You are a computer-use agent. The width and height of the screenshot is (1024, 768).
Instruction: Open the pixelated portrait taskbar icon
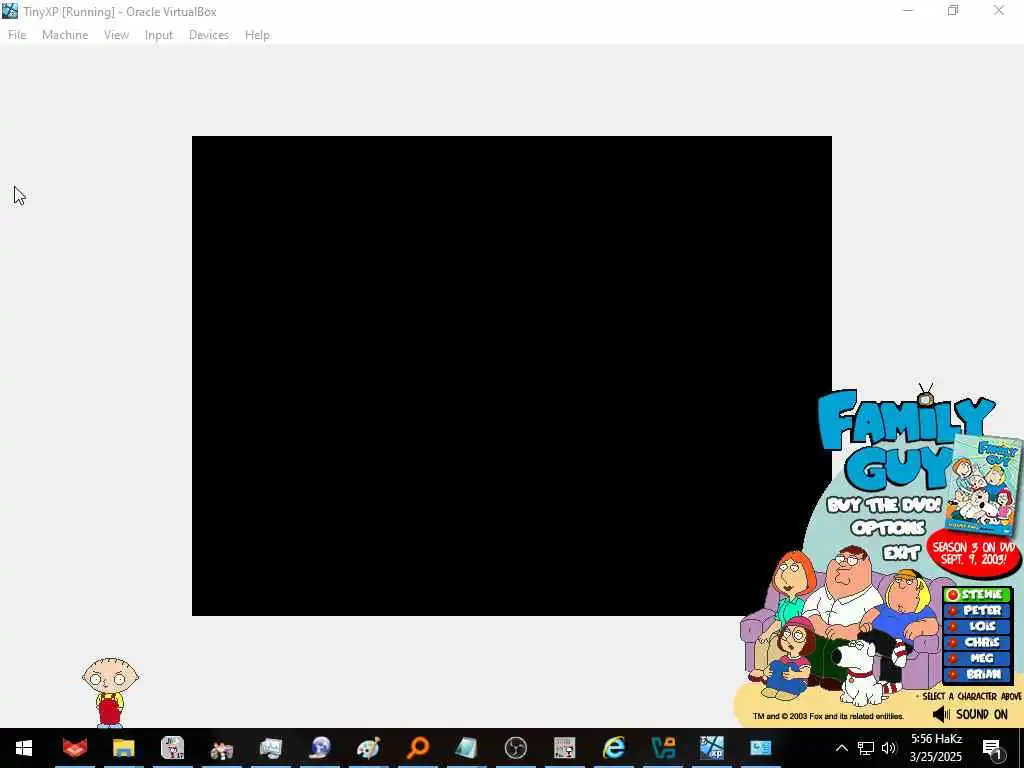pos(564,748)
